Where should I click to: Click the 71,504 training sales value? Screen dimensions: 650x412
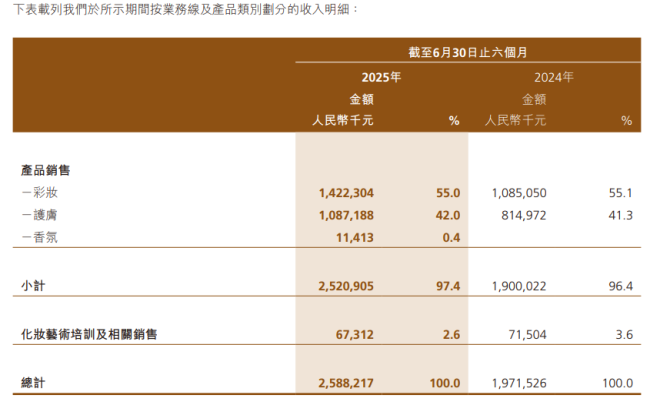[526, 335]
